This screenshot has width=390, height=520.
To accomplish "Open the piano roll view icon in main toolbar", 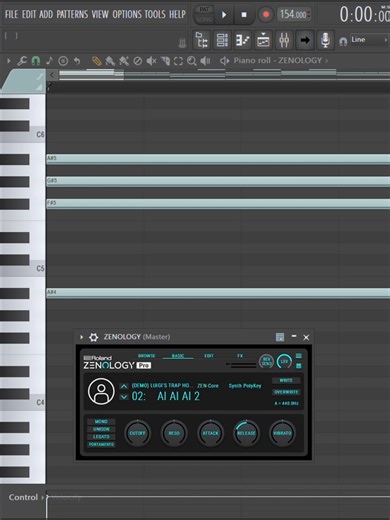I will point(243,40).
